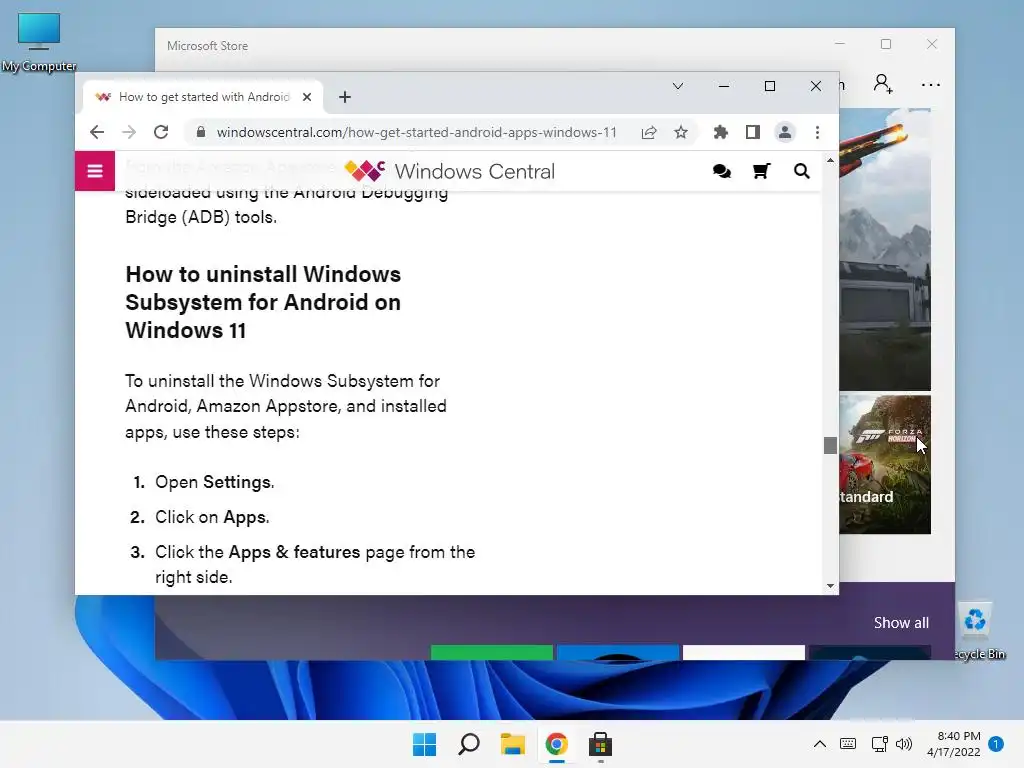Click Microsoft Store taskbar icon

coord(600,744)
